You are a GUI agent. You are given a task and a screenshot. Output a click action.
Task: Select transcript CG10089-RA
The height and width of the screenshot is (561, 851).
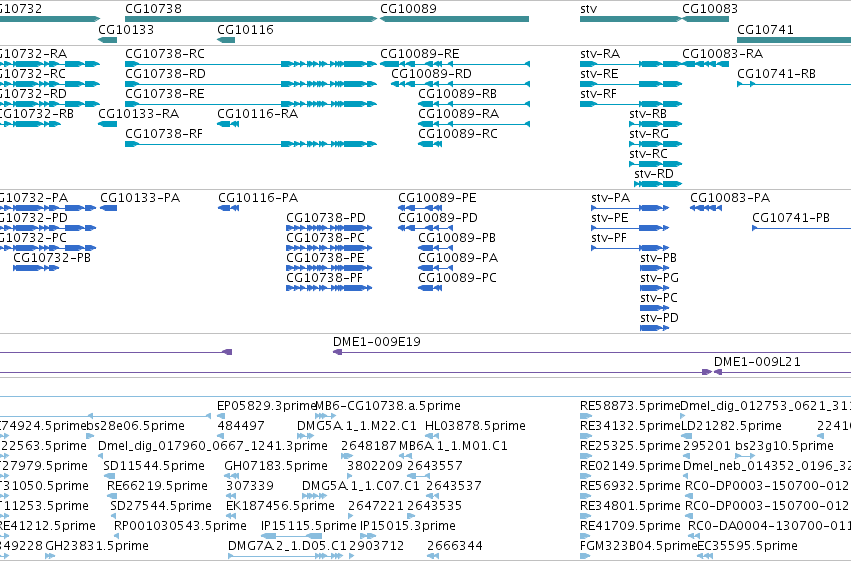tap(474, 124)
